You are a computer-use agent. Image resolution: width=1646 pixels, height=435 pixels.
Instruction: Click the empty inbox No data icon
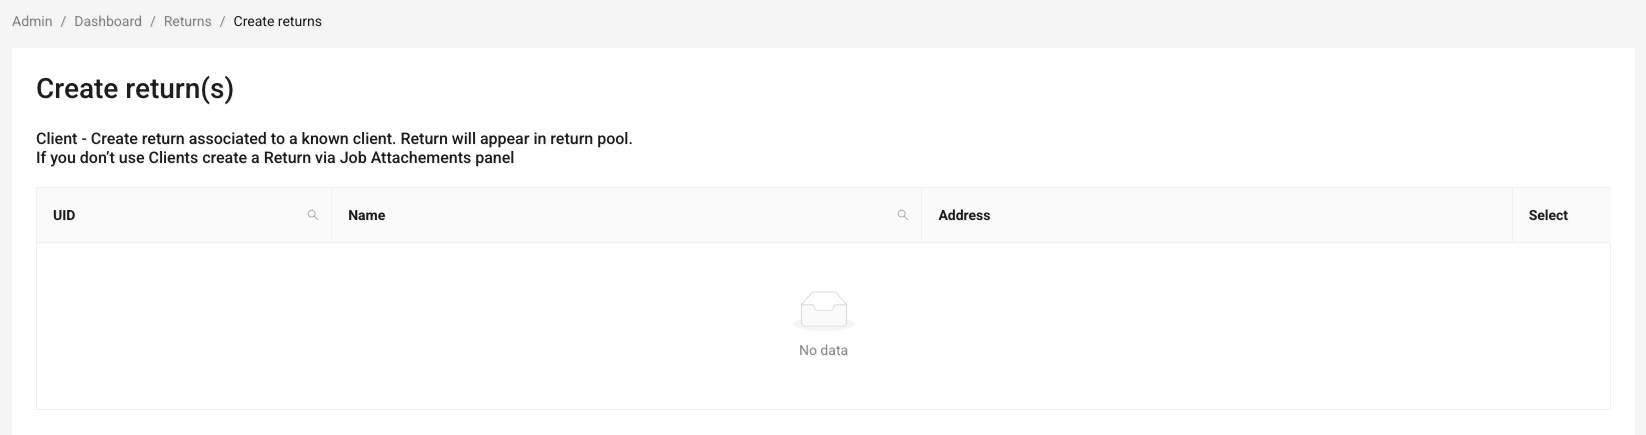click(x=823, y=311)
